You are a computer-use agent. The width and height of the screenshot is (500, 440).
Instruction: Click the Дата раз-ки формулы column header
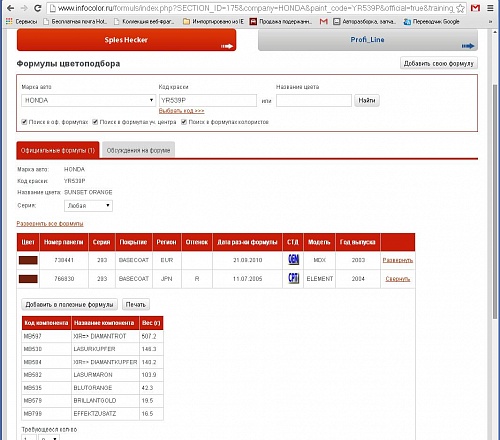click(x=247, y=242)
